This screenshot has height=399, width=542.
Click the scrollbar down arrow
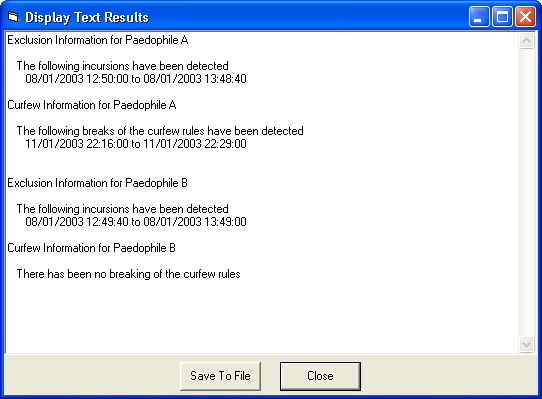(526, 344)
